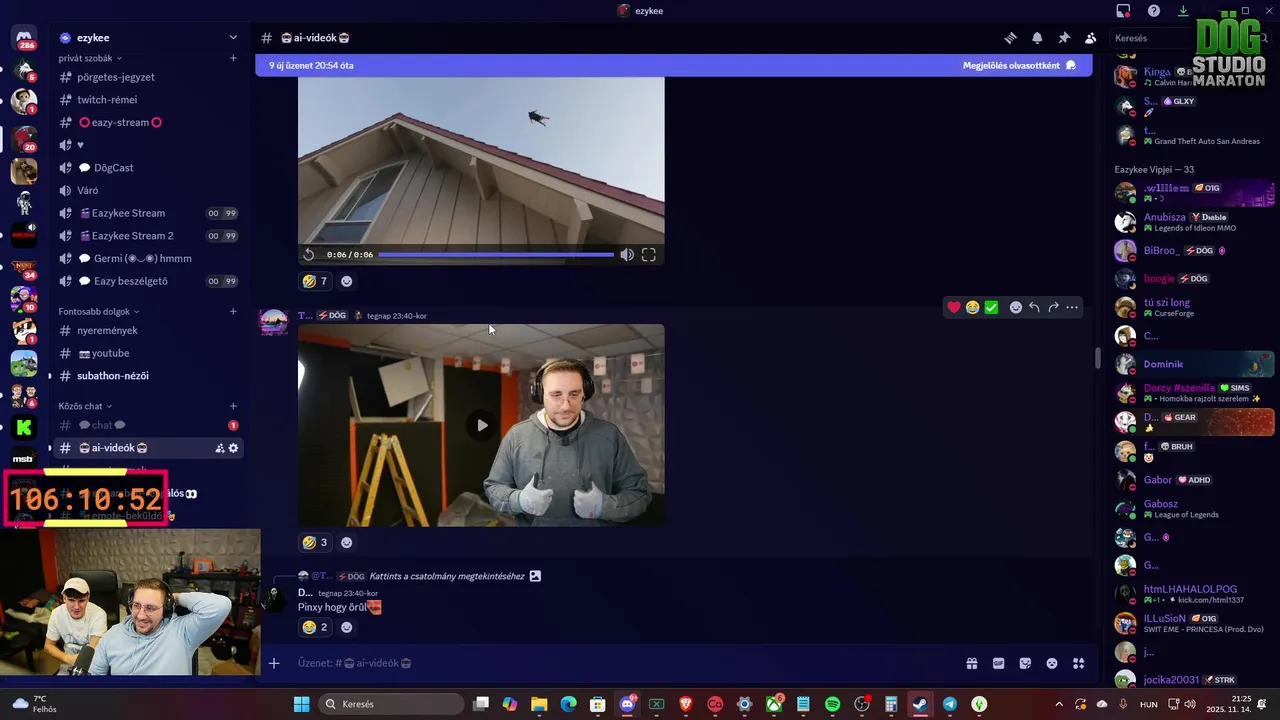This screenshot has height=720, width=1280.
Task: Open gift Nitro icon in message box
Action: click(x=971, y=663)
